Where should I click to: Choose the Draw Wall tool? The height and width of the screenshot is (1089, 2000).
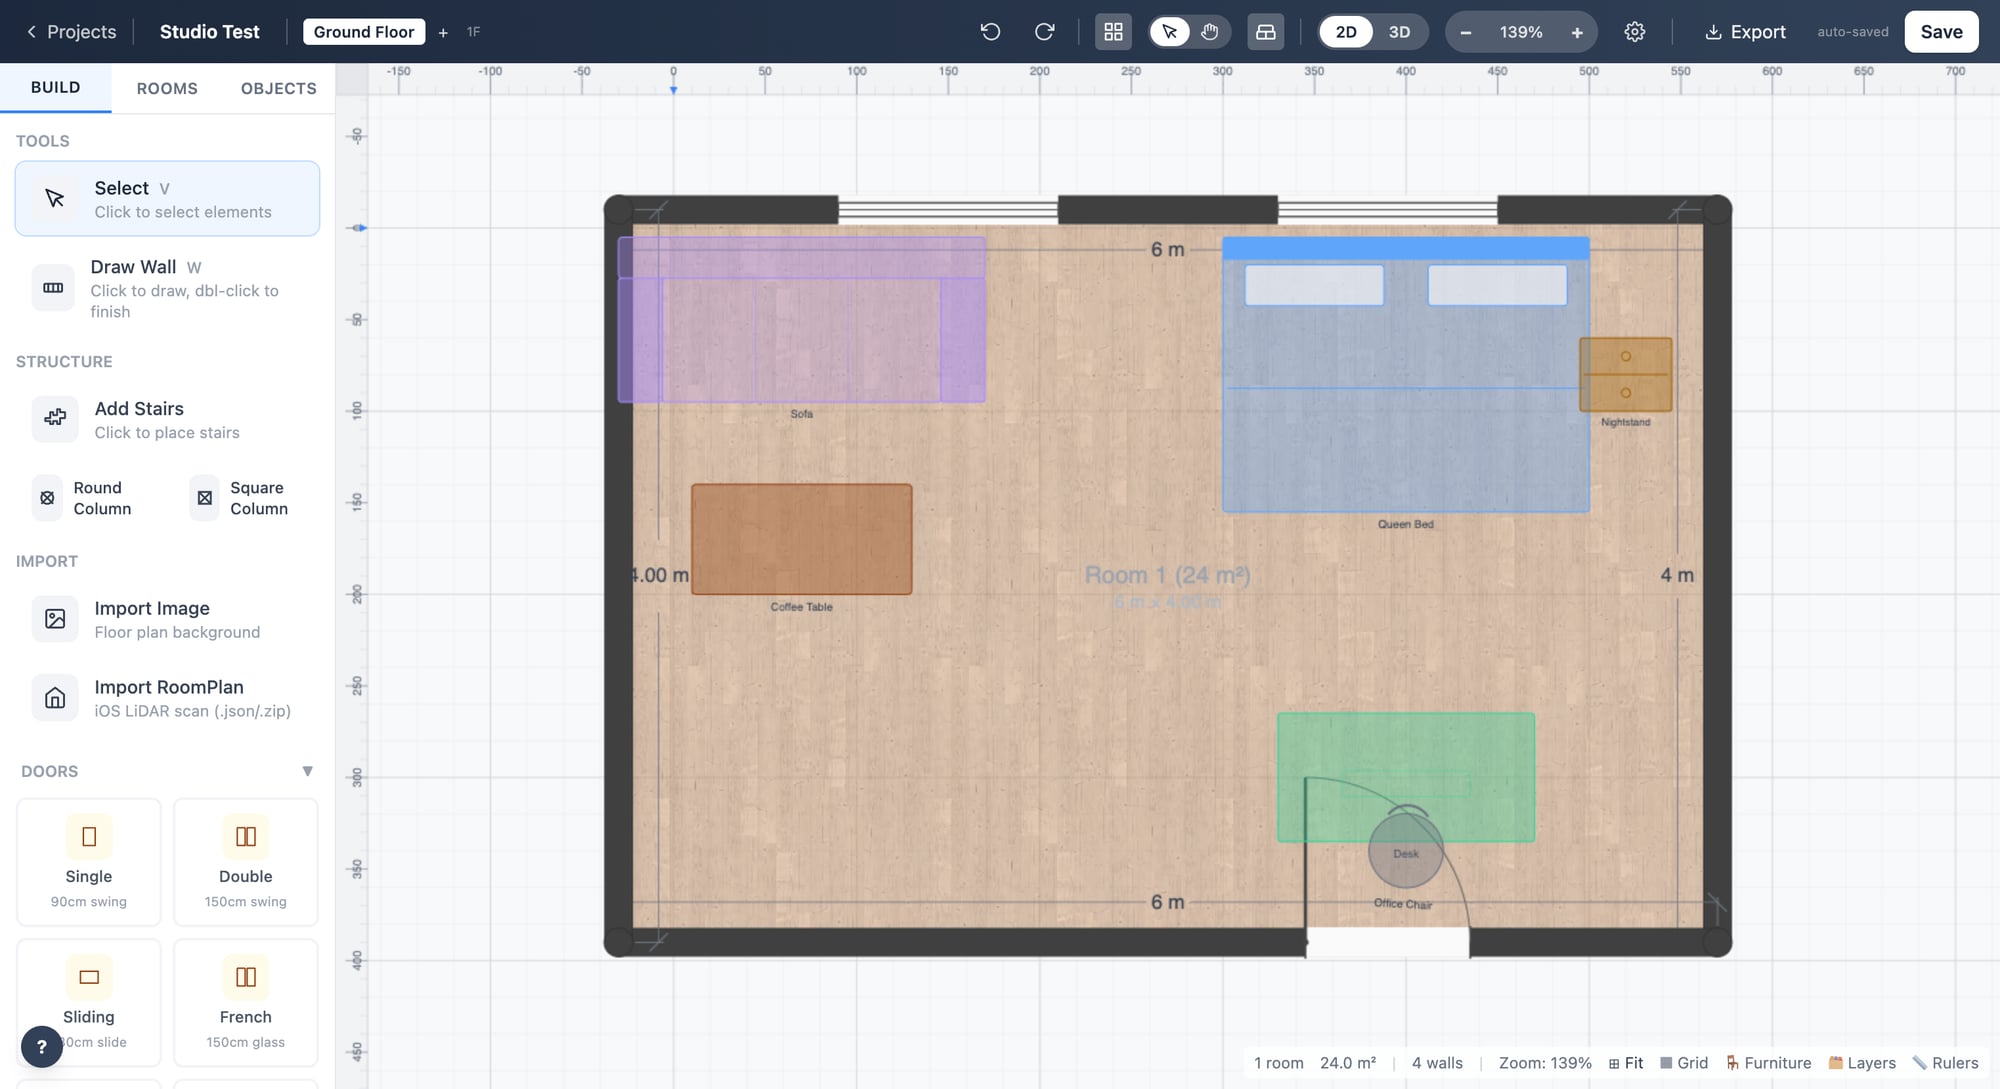pyautogui.click(x=167, y=288)
